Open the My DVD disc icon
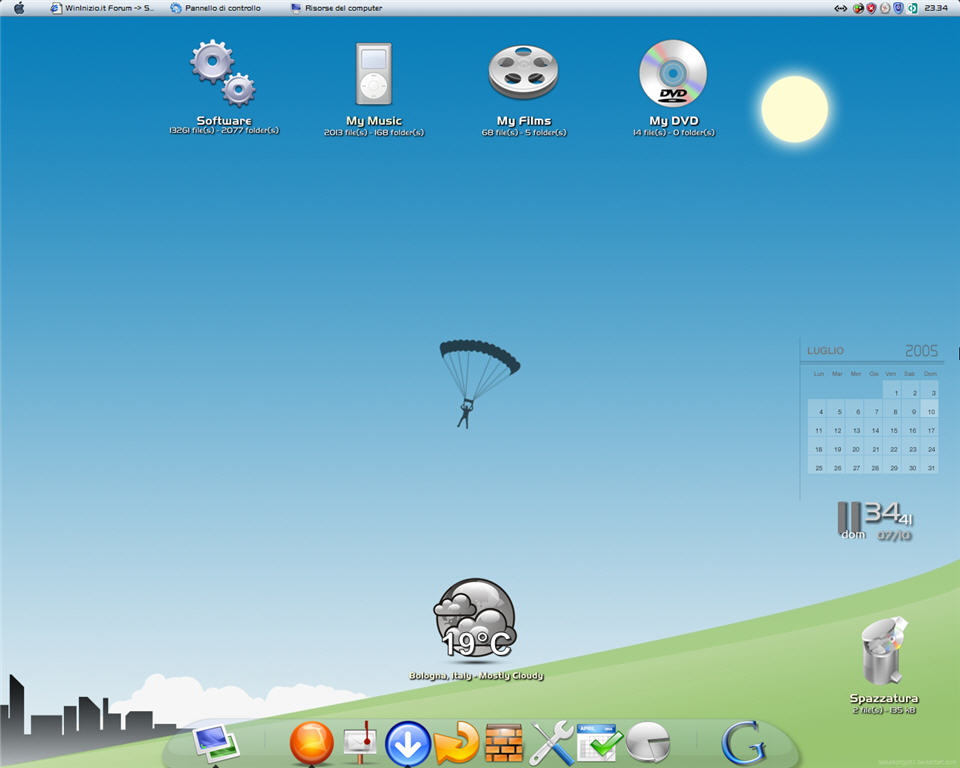The height and width of the screenshot is (768, 960). point(673,74)
